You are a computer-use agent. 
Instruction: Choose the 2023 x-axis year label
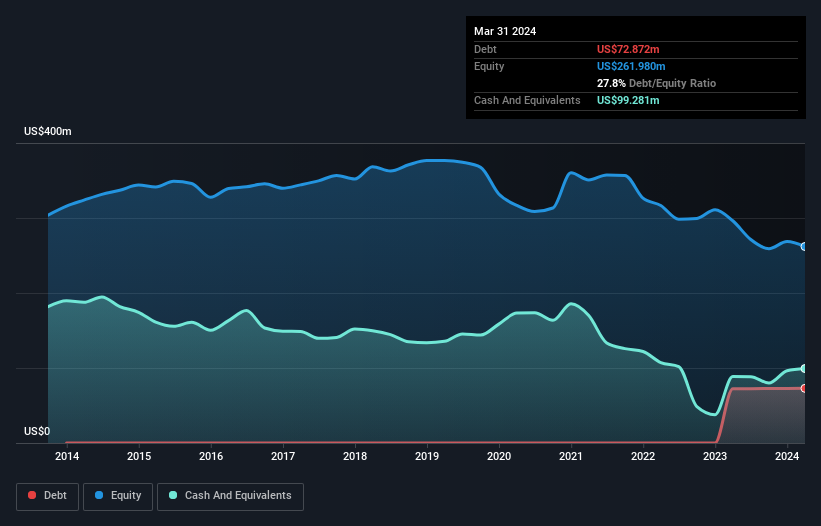(x=715, y=457)
